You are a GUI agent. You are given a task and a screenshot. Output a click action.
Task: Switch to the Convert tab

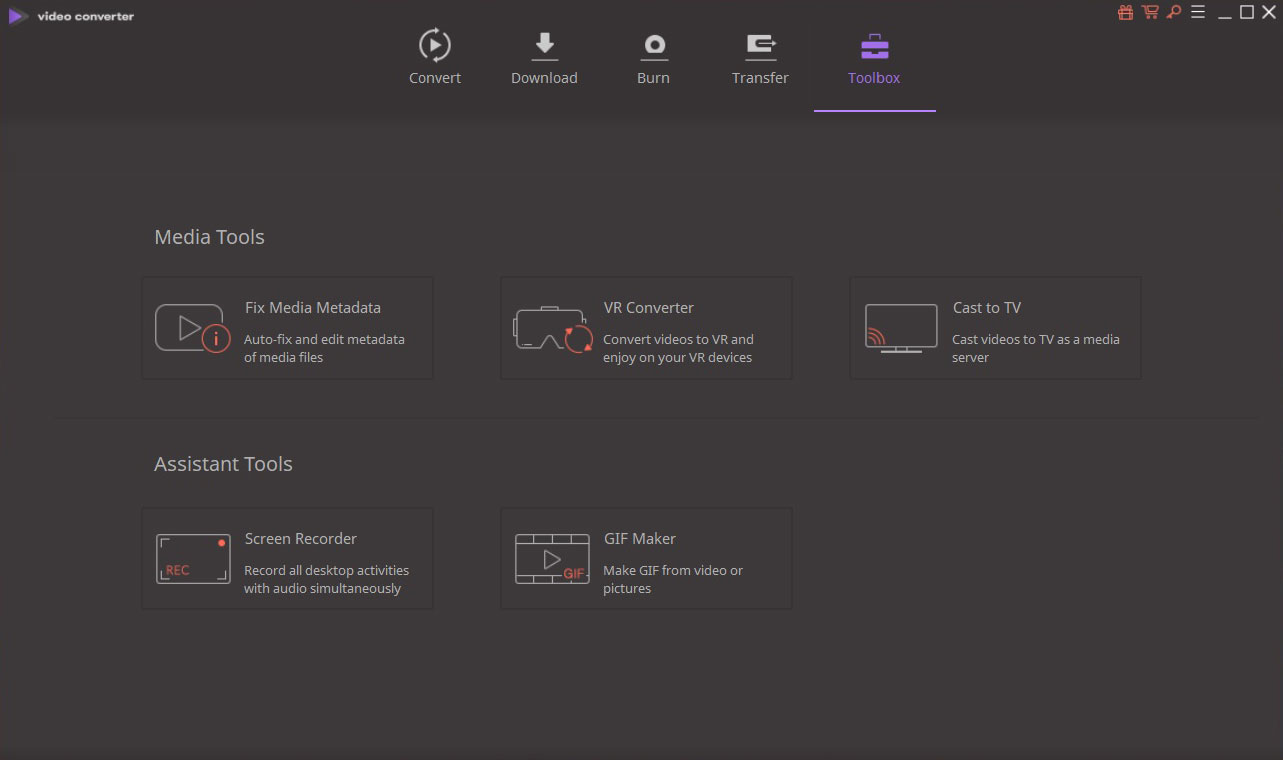435,58
